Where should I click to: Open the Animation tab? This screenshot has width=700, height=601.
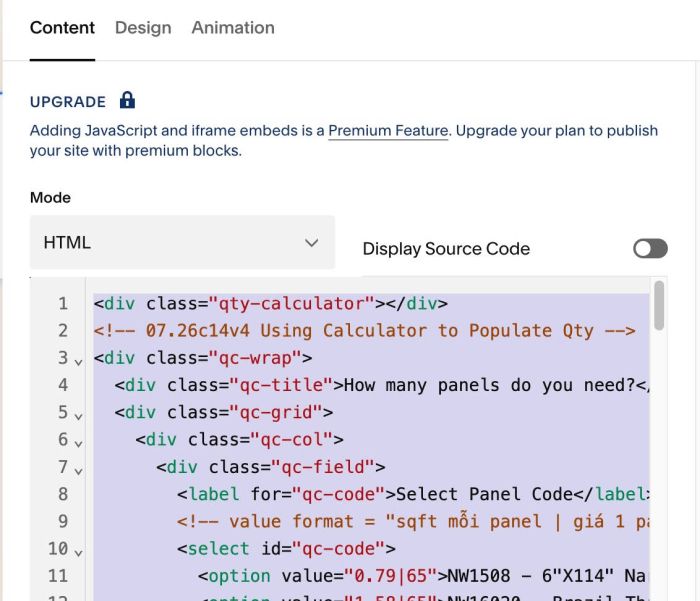233,28
